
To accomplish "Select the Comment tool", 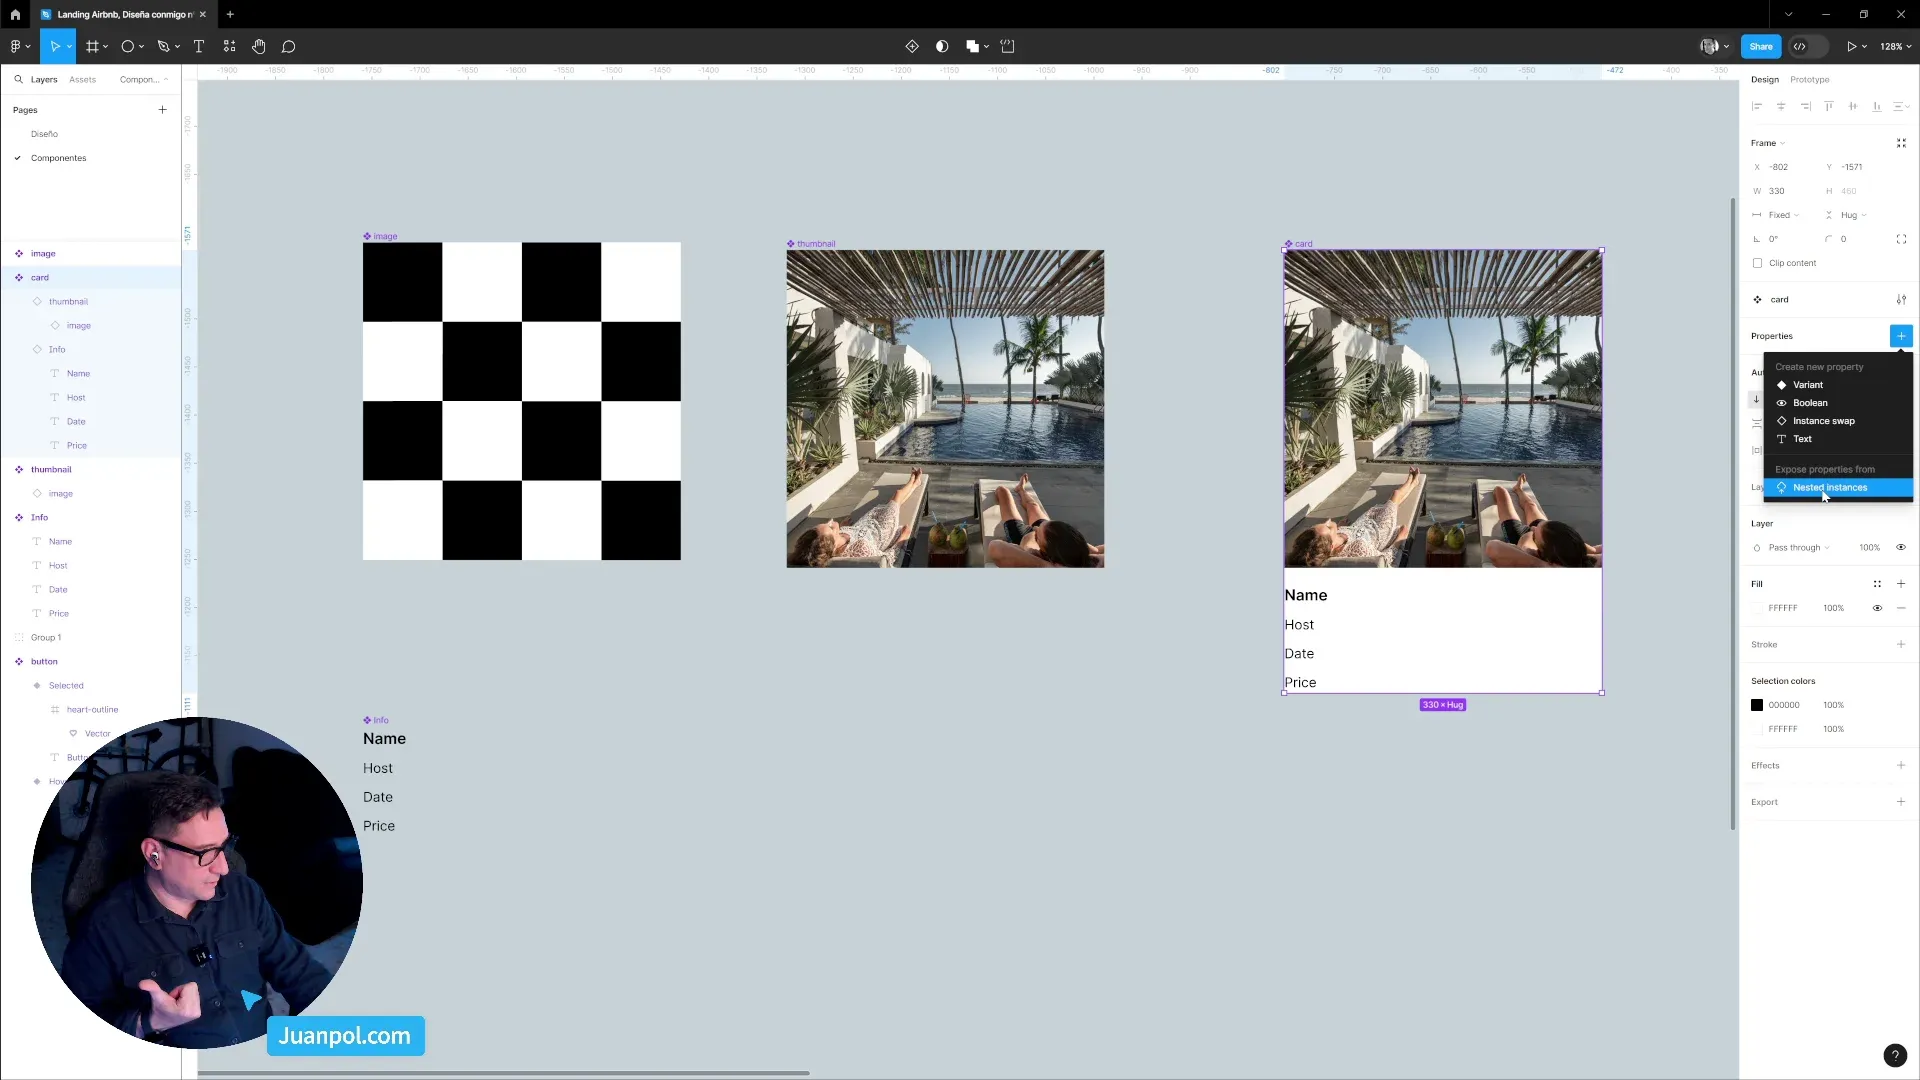I will tap(289, 46).
